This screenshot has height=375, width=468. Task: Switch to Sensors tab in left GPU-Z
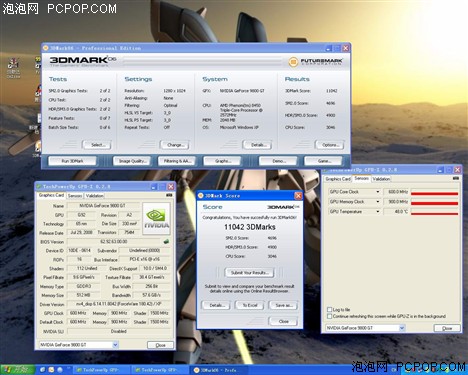click(75, 196)
